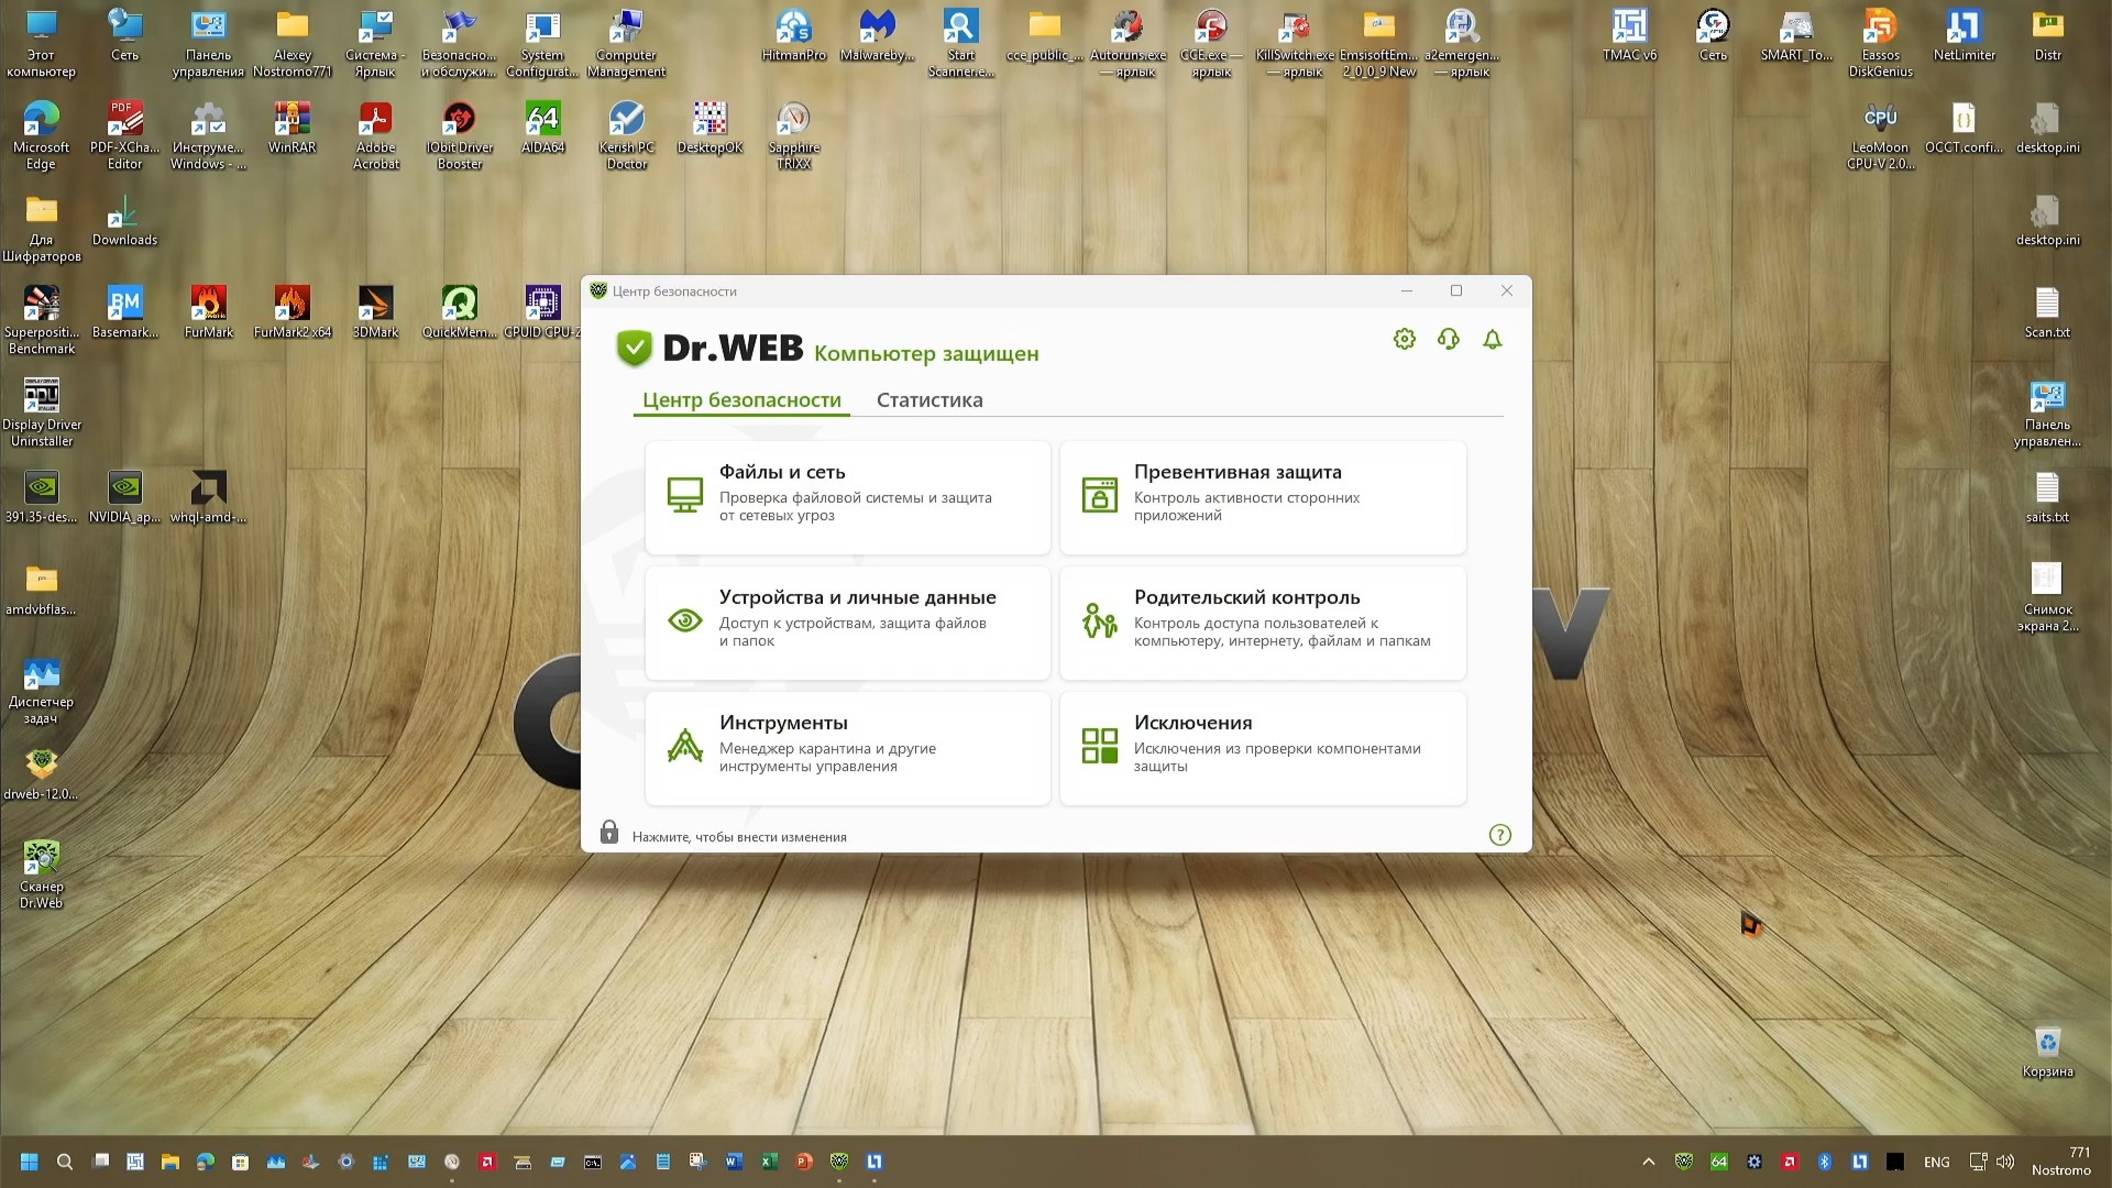
Task: Expand hidden system tray icons
Action: (x=1649, y=1162)
